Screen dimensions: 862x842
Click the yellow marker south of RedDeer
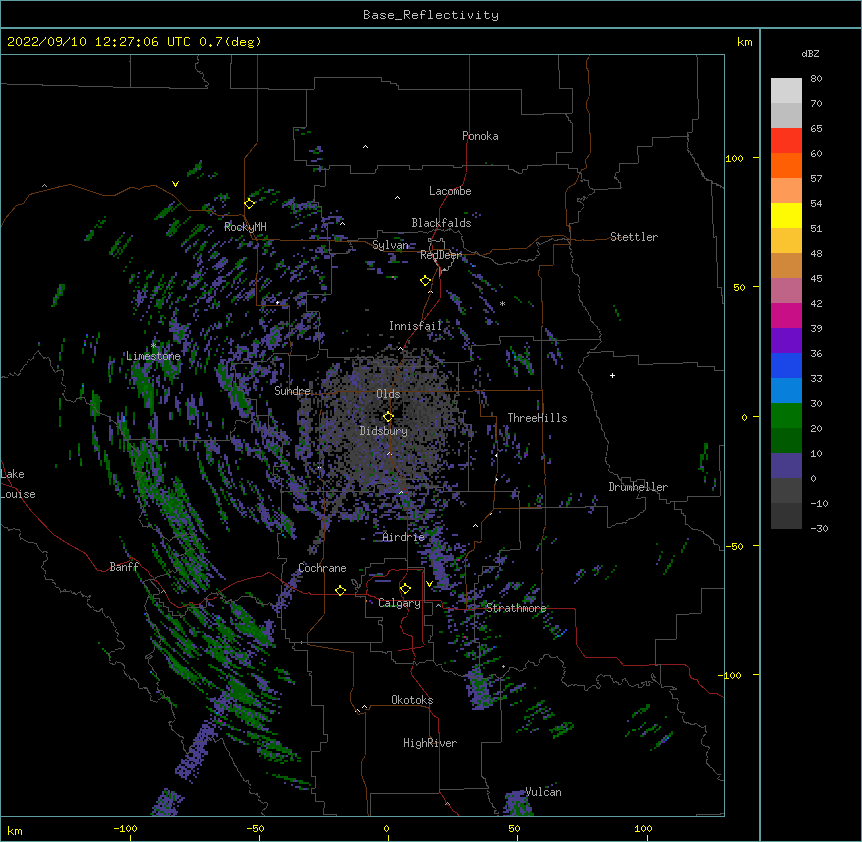tap(425, 280)
